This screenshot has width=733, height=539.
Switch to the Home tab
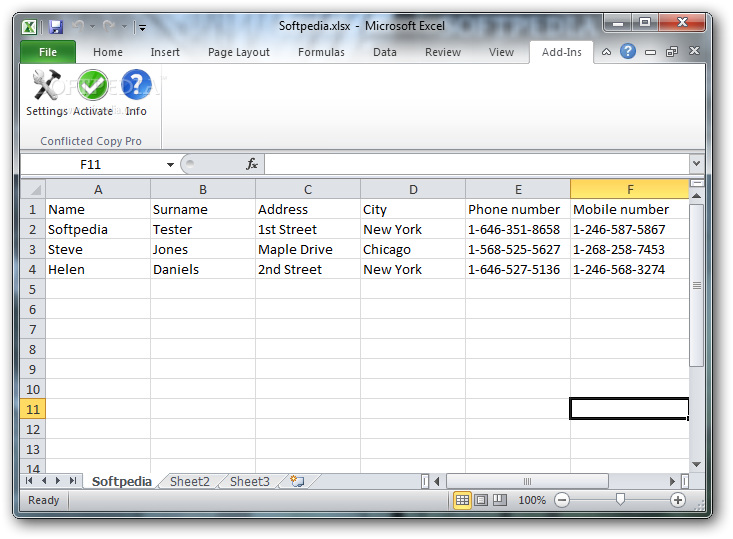tap(108, 52)
